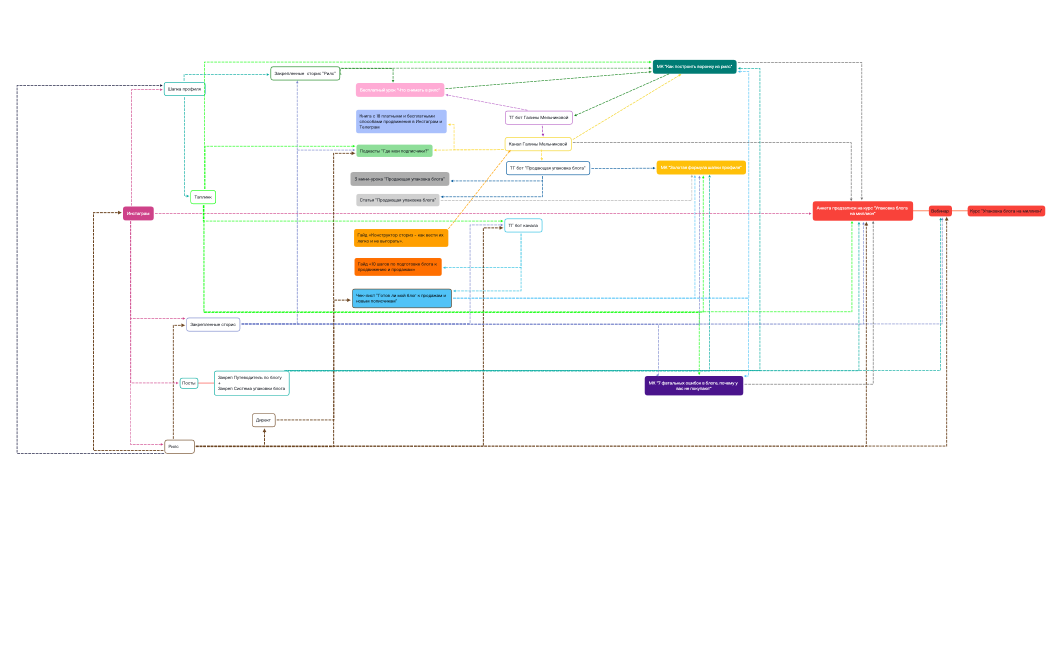Select the green "Таплинк" node
The height and width of the screenshot is (650, 1050).
(x=203, y=197)
